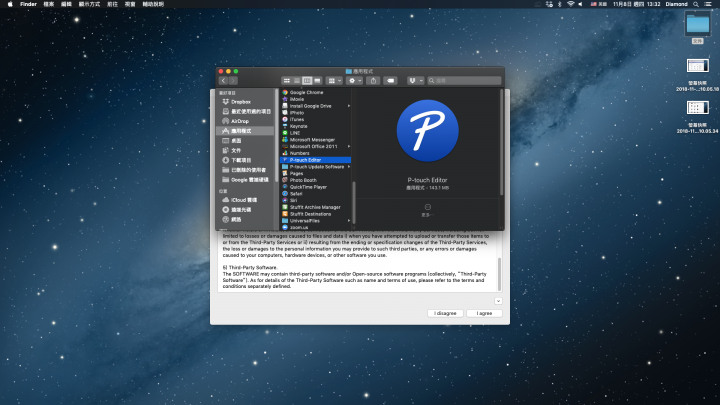This screenshot has width=720, height=405.
Task: Expand the P-touch Update Software arrow
Action: pos(349,167)
